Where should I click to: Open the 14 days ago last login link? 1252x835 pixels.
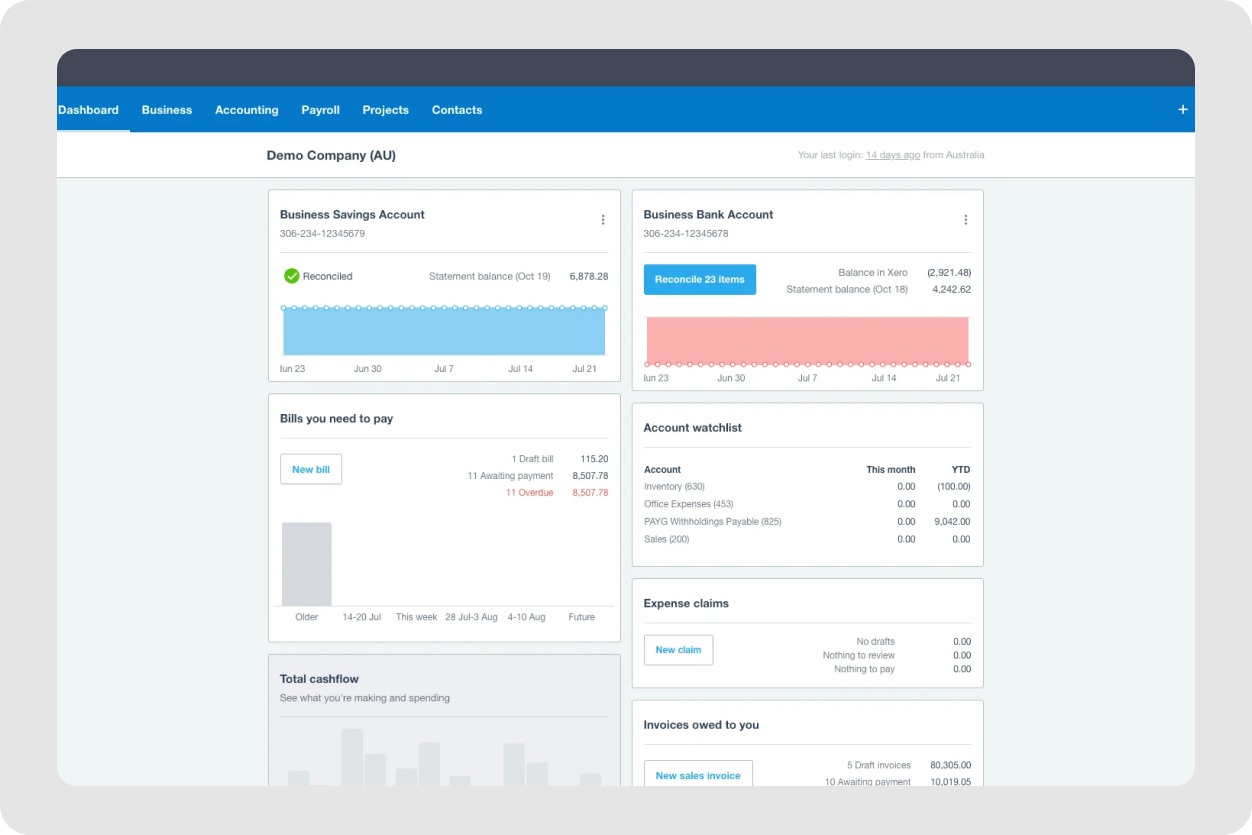click(x=892, y=155)
